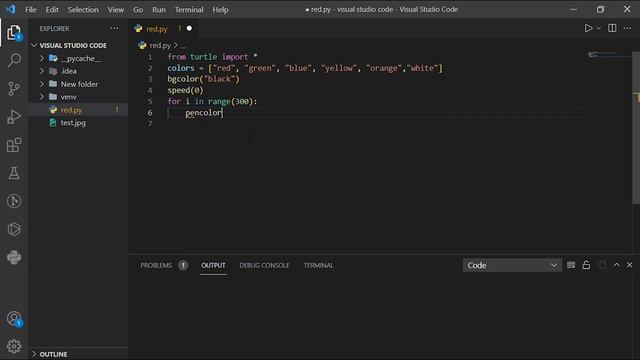Viewport: 640px width, 360px height.
Task: Switch to the OUTPUT tab
Action: [x=213, y=265]
